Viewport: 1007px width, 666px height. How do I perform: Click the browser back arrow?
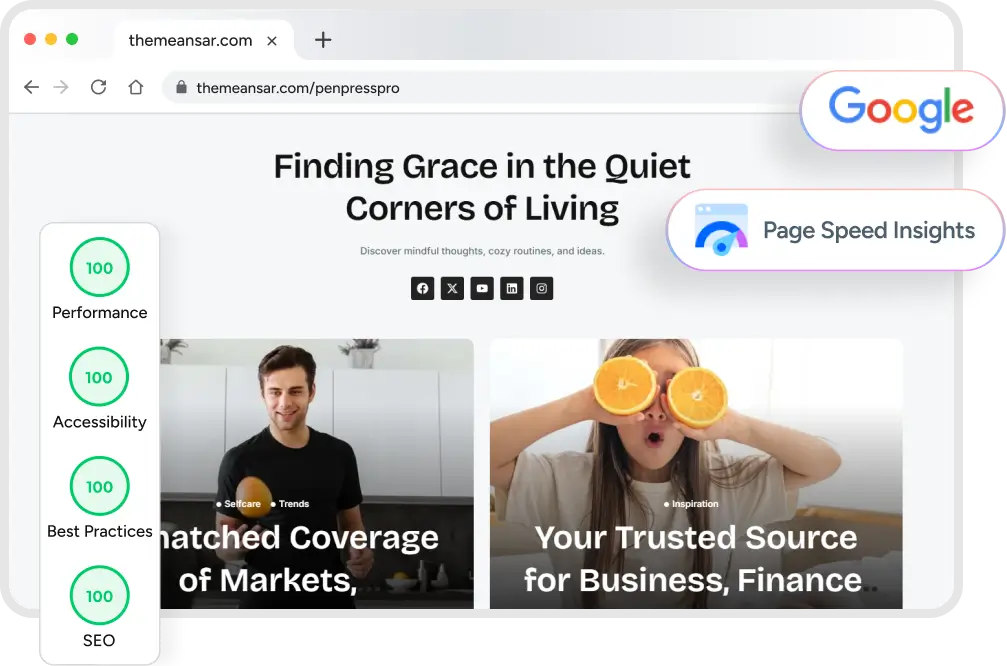[31, 87]
